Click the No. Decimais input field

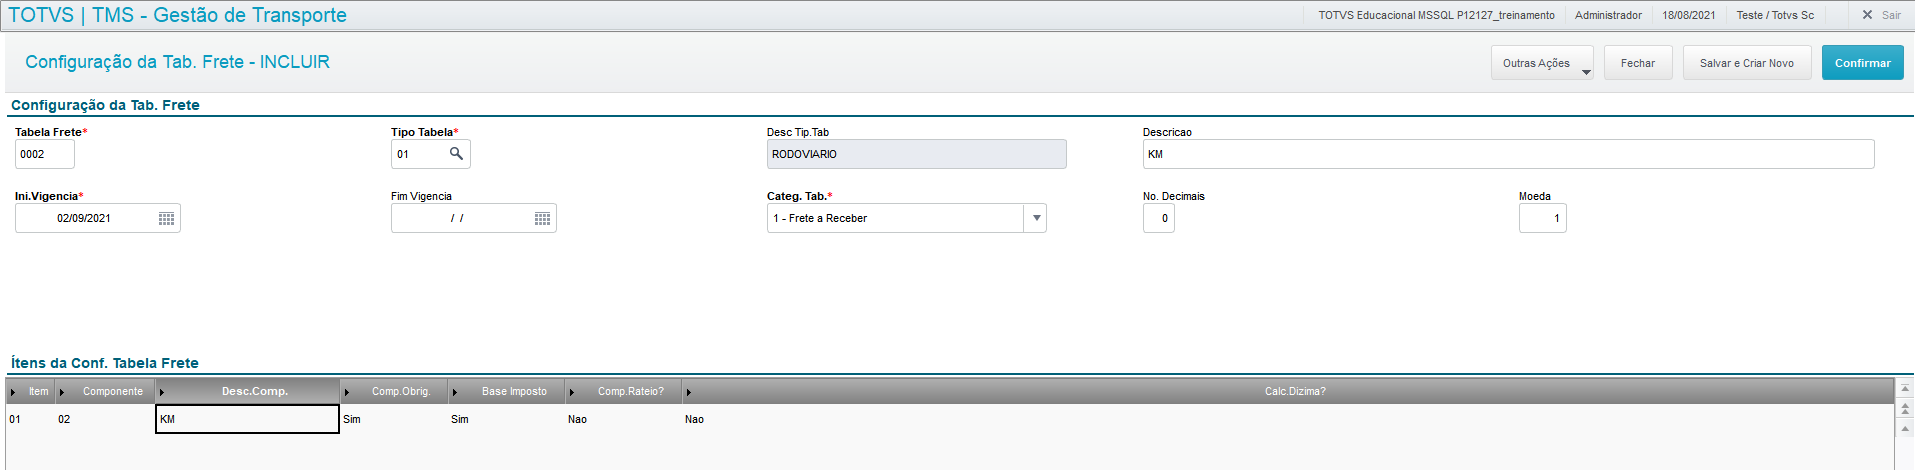click(x=1159, y=218)
